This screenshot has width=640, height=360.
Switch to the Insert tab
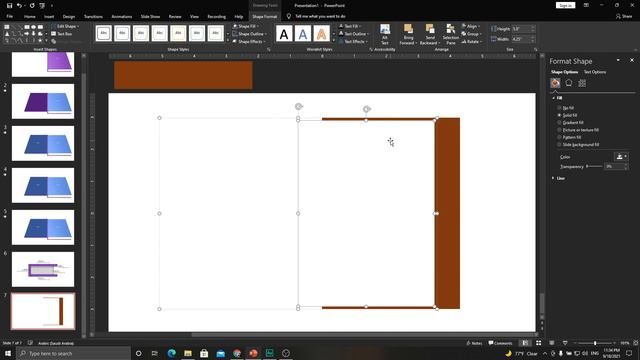(49, 16)
